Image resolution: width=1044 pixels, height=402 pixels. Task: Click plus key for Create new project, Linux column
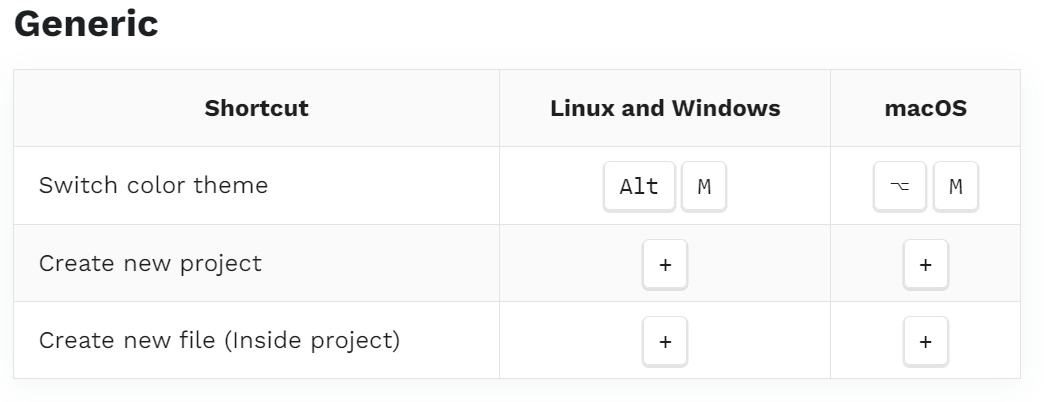[x=664, y=264]
